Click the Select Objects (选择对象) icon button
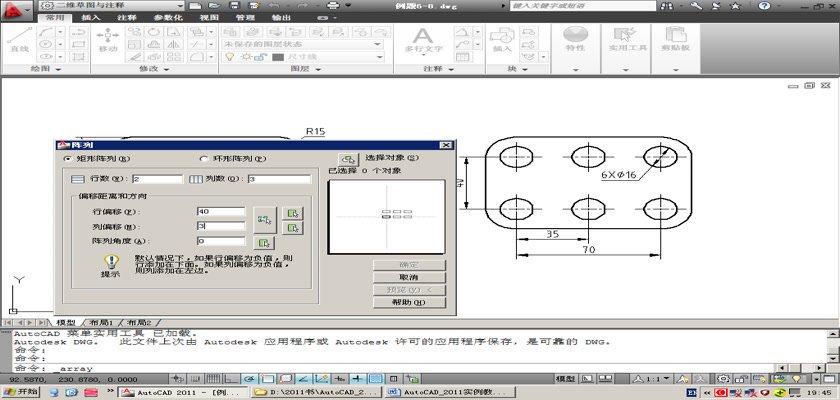Viewport: 840px width, 400px height. coord(348,158)
